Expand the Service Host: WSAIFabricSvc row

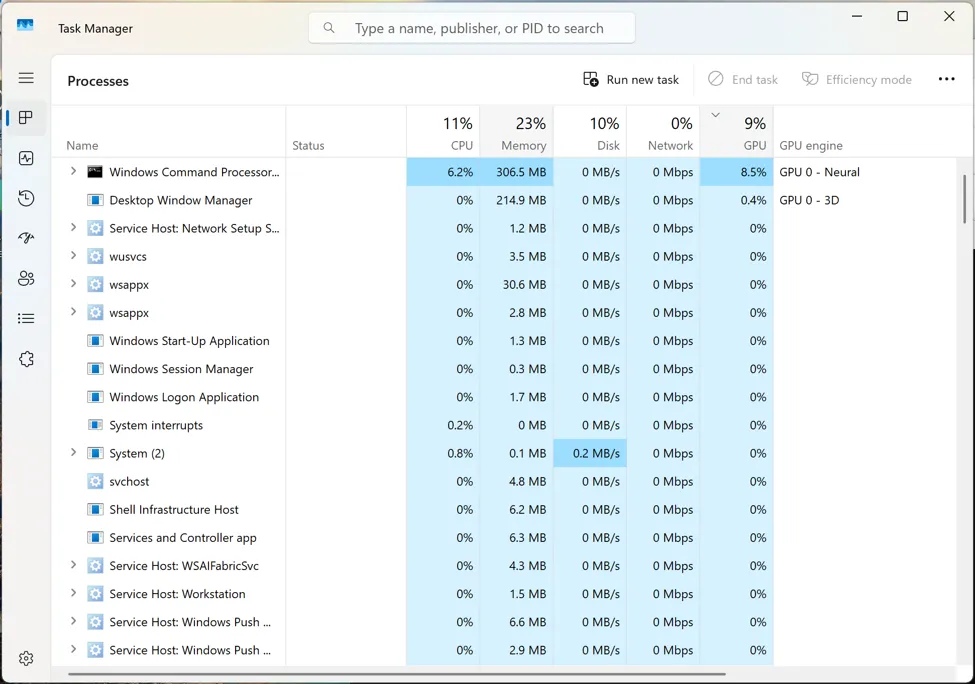(x=73, y=565)
